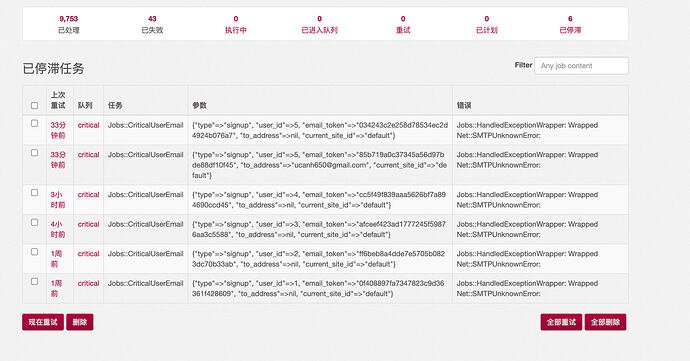Select SMTPUnknownError text in the user_id 1 row
Image resolution: width=690 pixels, height=361 pixels.
coord(499,294)
